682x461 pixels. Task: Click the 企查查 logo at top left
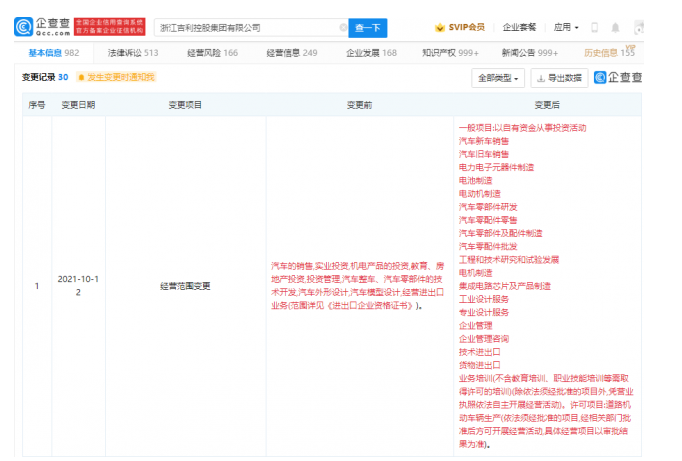tap(38, 26)
